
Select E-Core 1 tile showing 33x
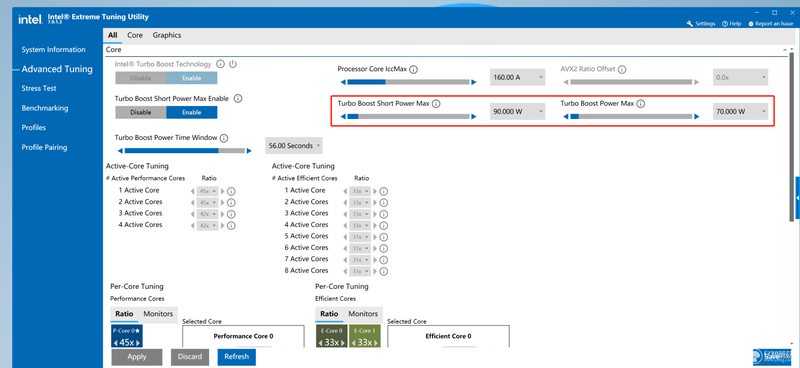pyautogui.click(x=365, y=337)
